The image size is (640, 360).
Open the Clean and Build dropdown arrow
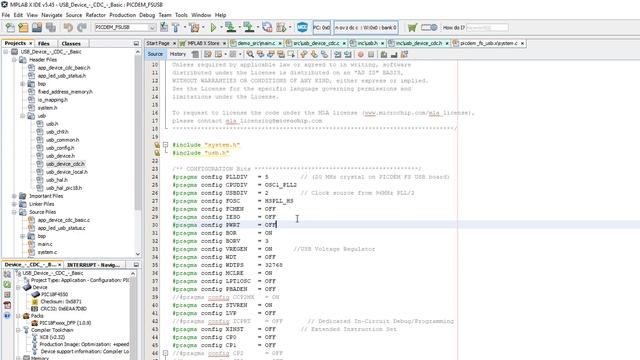click(203, 27)
